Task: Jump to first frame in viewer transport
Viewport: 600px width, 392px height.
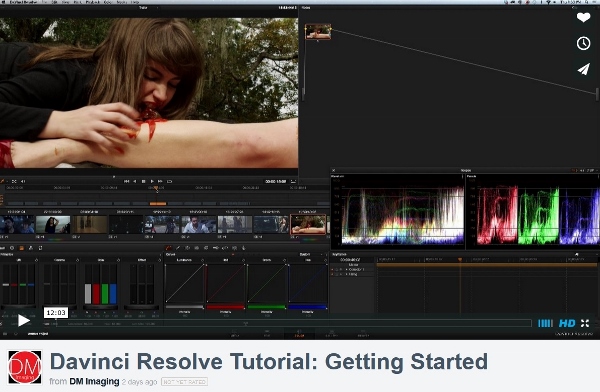Action: point(126,181)
